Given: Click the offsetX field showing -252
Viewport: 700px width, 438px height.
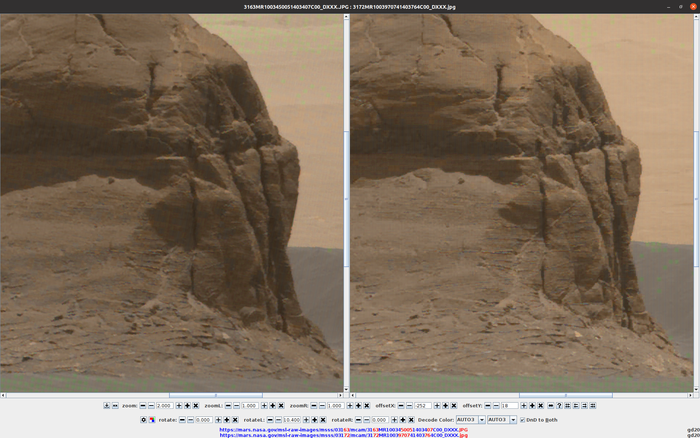Looking at the screenshot, I should (x=423, y=406).
